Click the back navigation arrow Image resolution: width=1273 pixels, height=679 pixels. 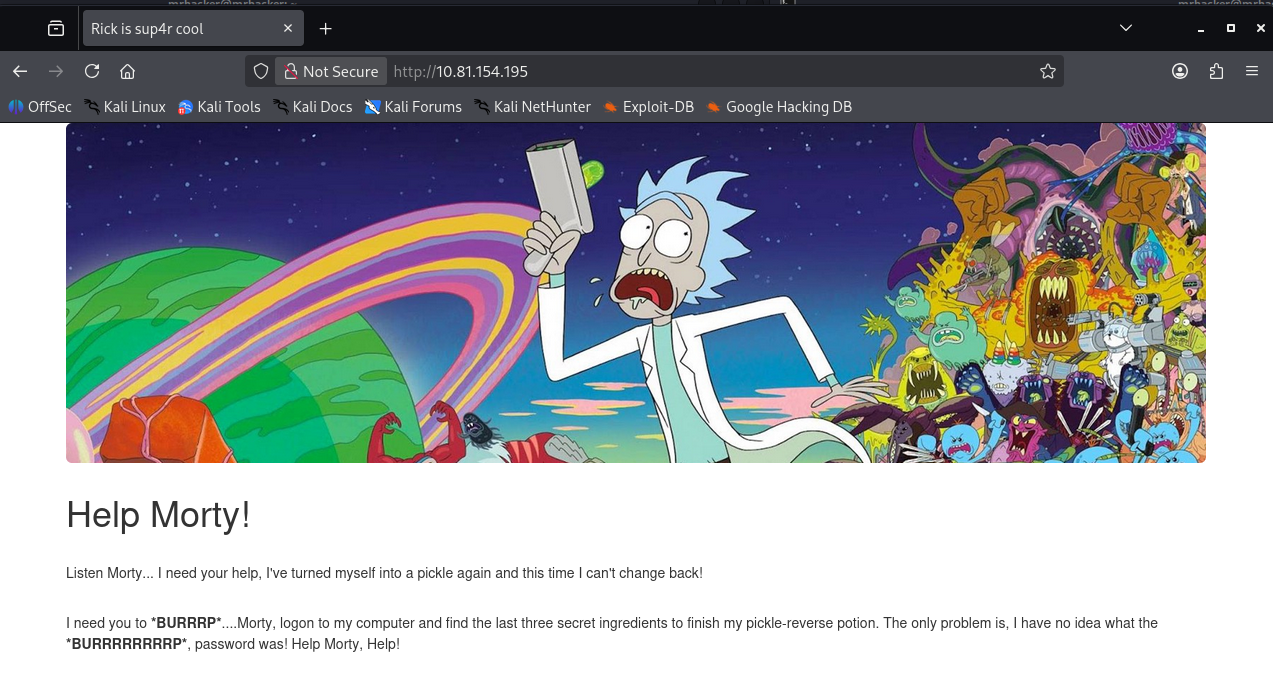coord(20,71)
